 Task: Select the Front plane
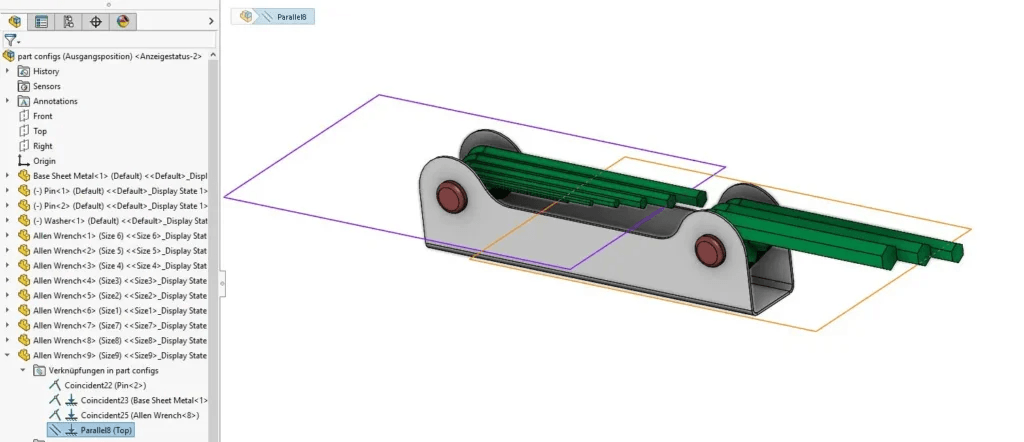point(42,116)
